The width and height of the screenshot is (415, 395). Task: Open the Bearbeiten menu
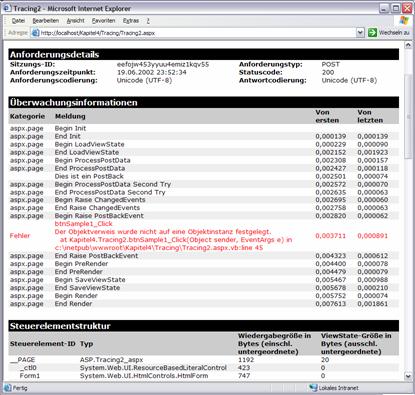pos(46,21)
